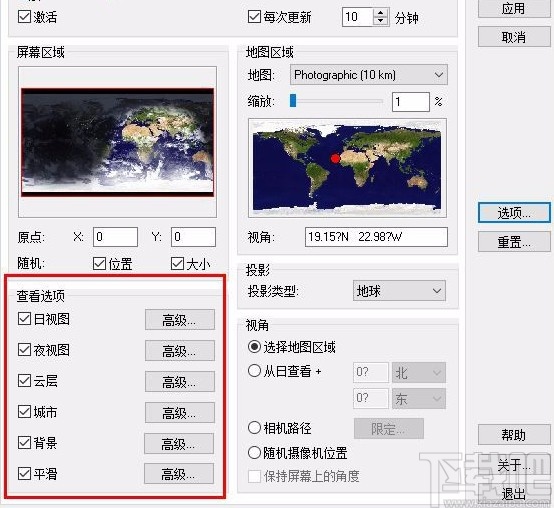Click the 退出 button
The image size is (554, 508).
(514, 493)
